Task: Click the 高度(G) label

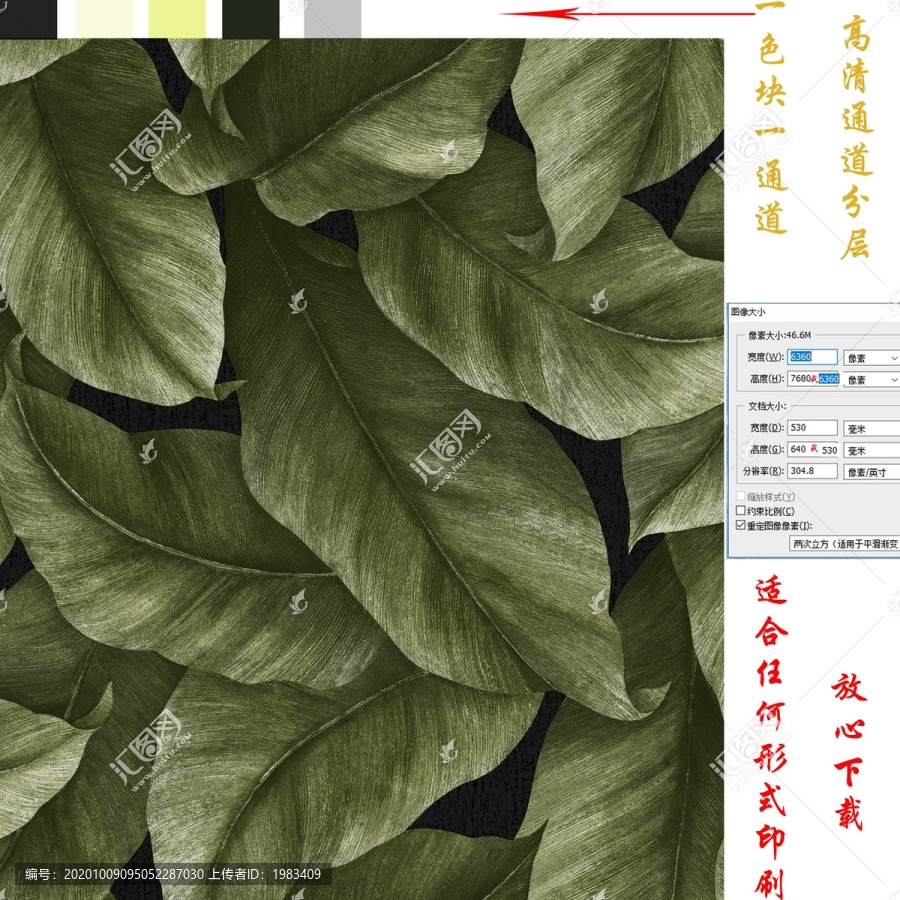Action: point(767,449)
